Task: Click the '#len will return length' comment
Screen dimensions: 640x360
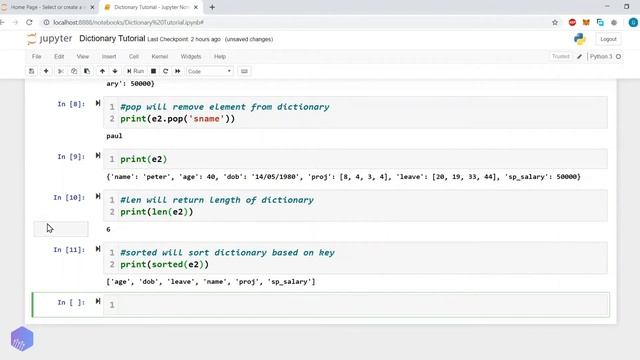Action: pos(217,200)
